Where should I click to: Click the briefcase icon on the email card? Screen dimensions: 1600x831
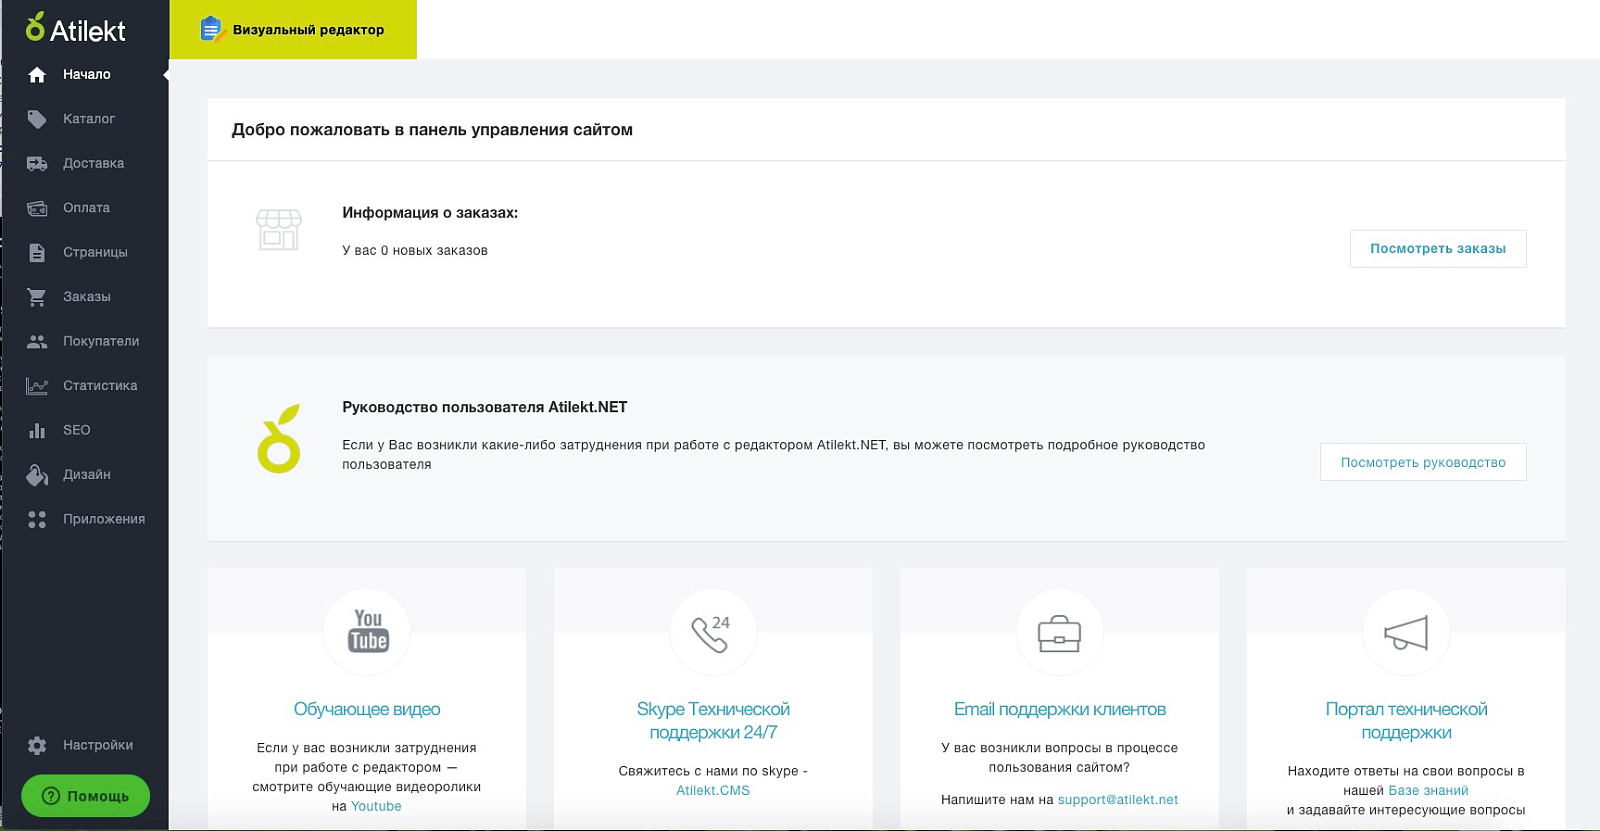pos(1059,633)
